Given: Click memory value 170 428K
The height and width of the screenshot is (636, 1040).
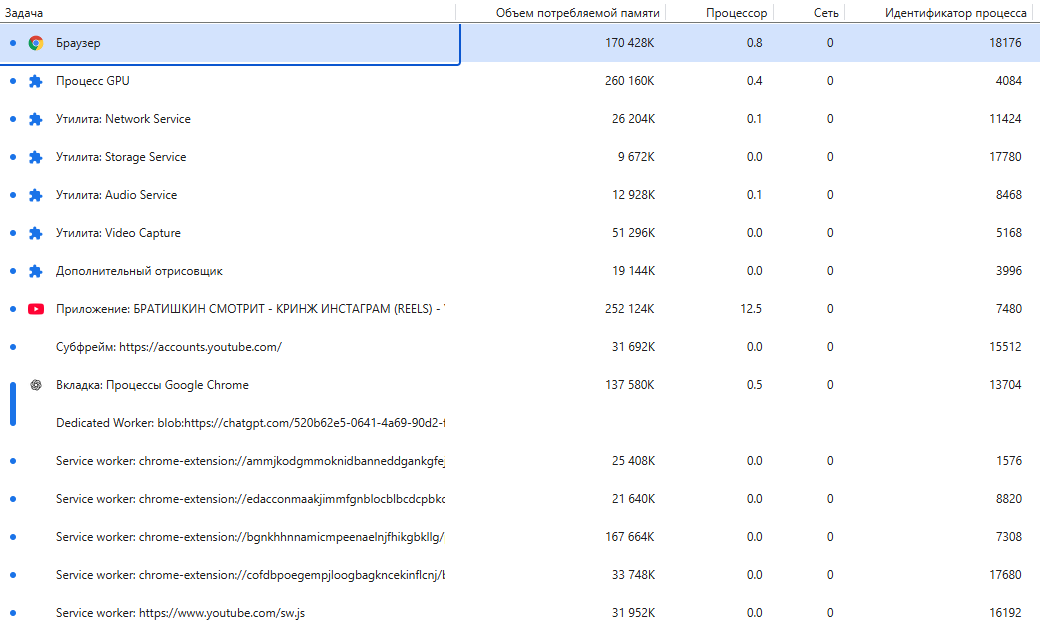Looking at the screenshot, I should pos(629,43).
